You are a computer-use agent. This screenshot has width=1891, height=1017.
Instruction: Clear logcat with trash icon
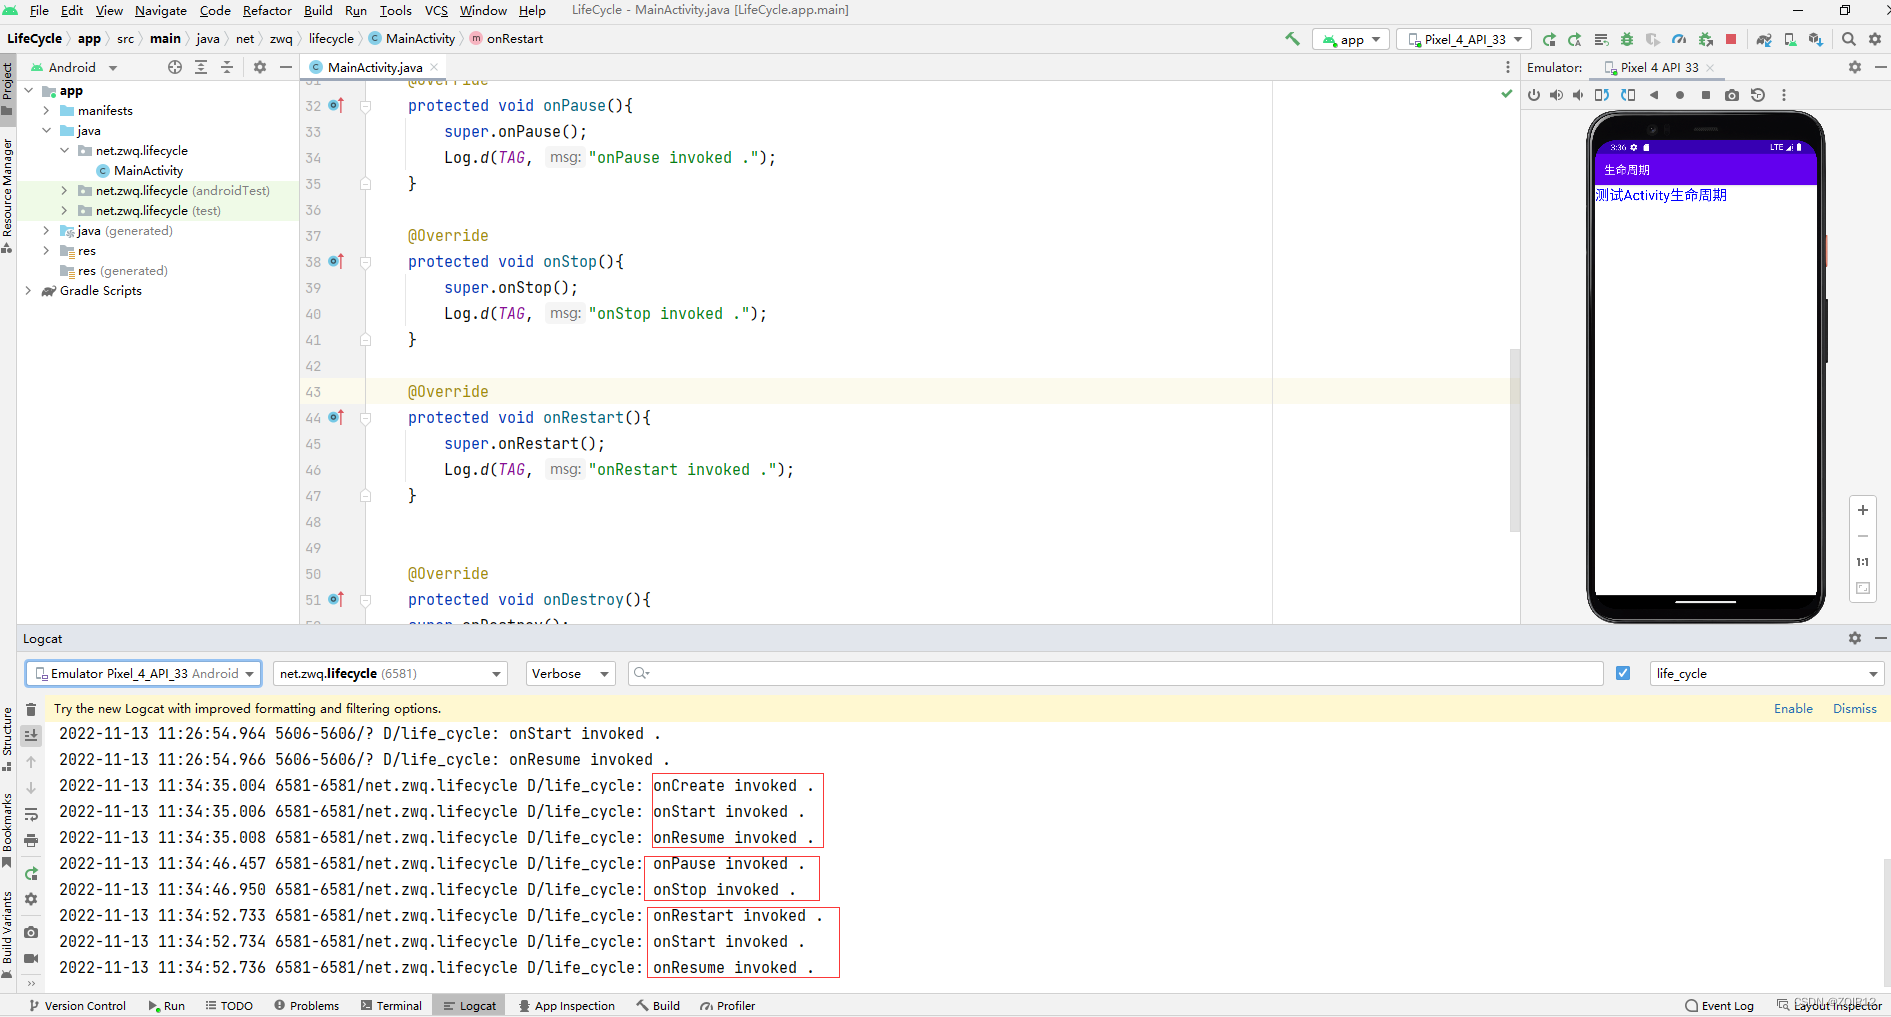[31, 709]
